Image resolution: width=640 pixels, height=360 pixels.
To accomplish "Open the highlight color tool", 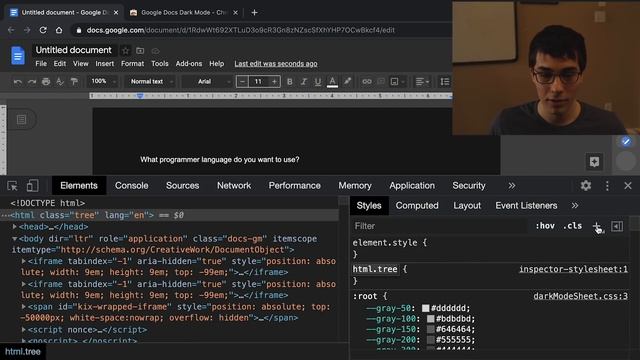I will click(347, 82).
